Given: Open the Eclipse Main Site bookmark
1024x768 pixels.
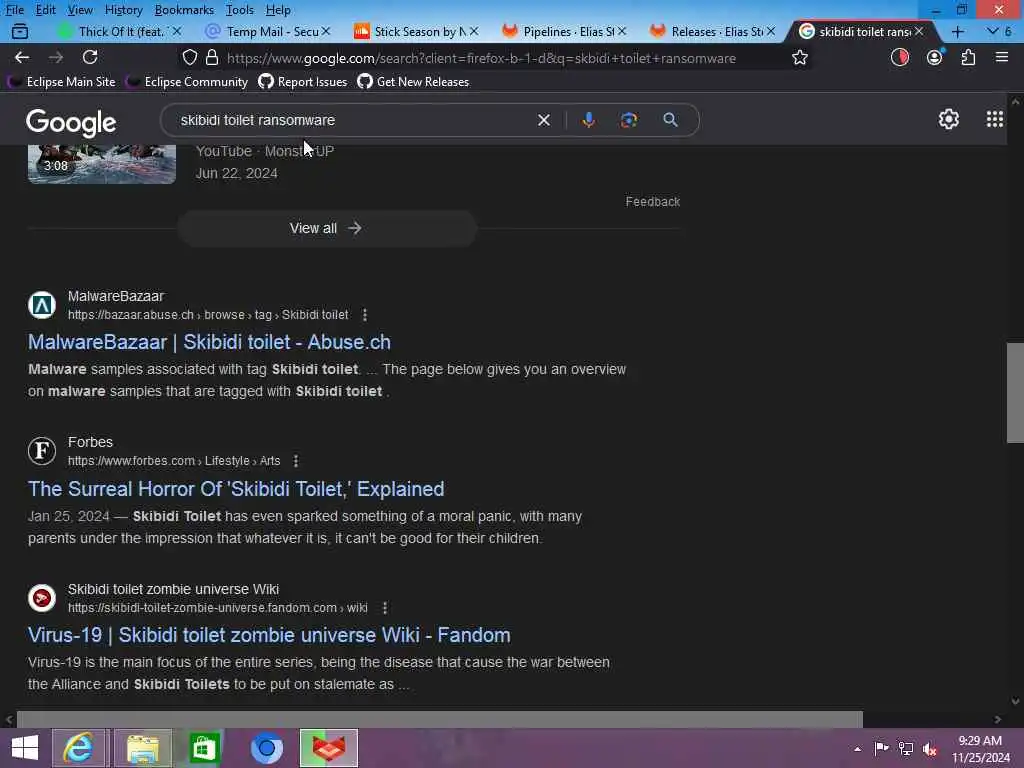Looking at the screenshot, I should [x=62, y=82].
